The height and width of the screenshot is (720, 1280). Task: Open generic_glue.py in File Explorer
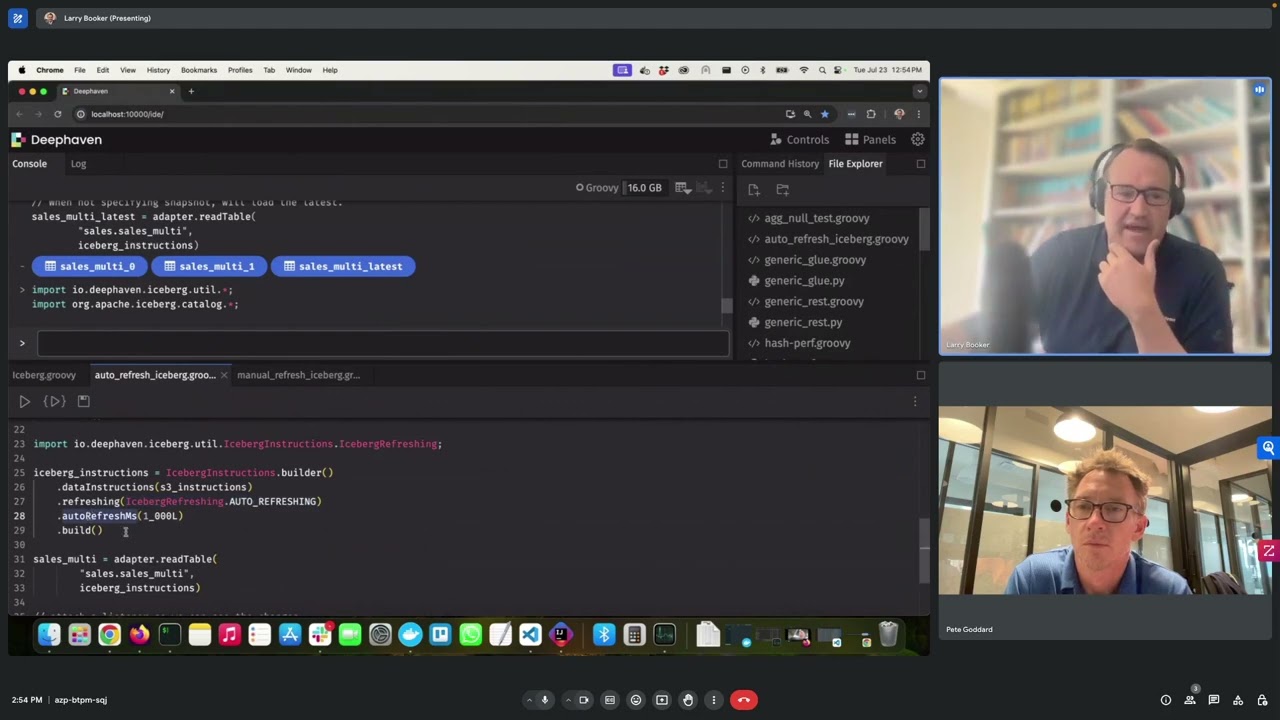point(804,281)
